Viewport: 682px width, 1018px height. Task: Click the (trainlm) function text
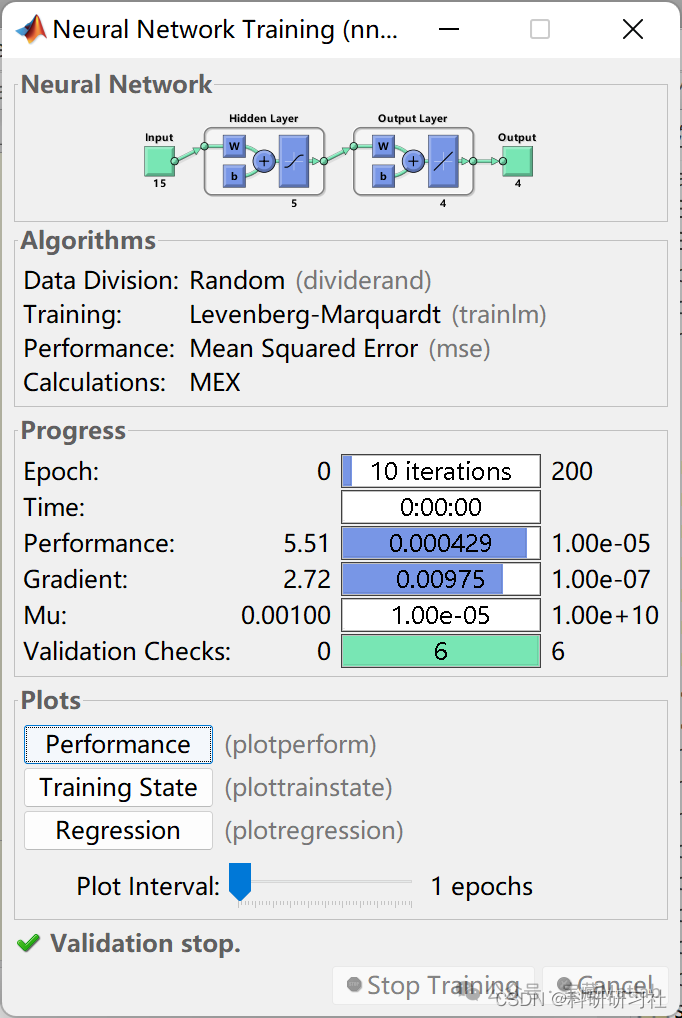499,315
